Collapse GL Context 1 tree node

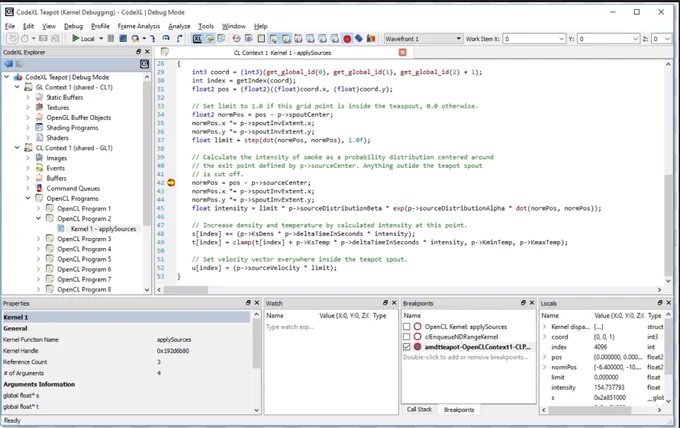17,87
